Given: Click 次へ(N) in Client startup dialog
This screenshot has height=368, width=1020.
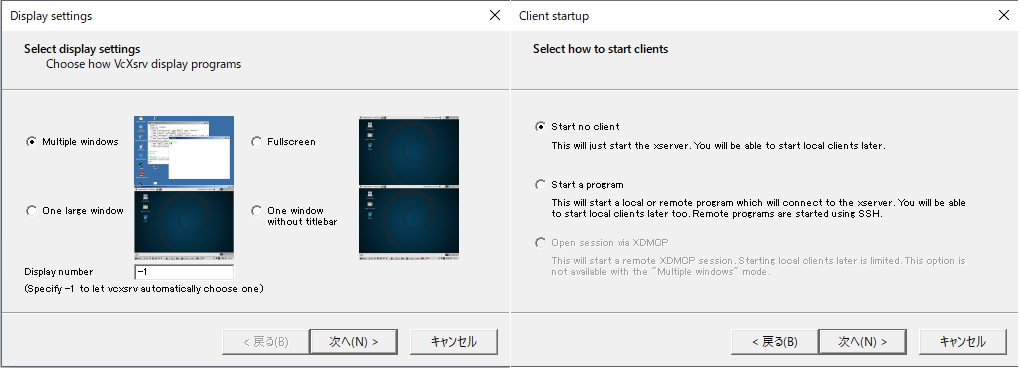Looking at the screenshot, I should click(863, 341).
